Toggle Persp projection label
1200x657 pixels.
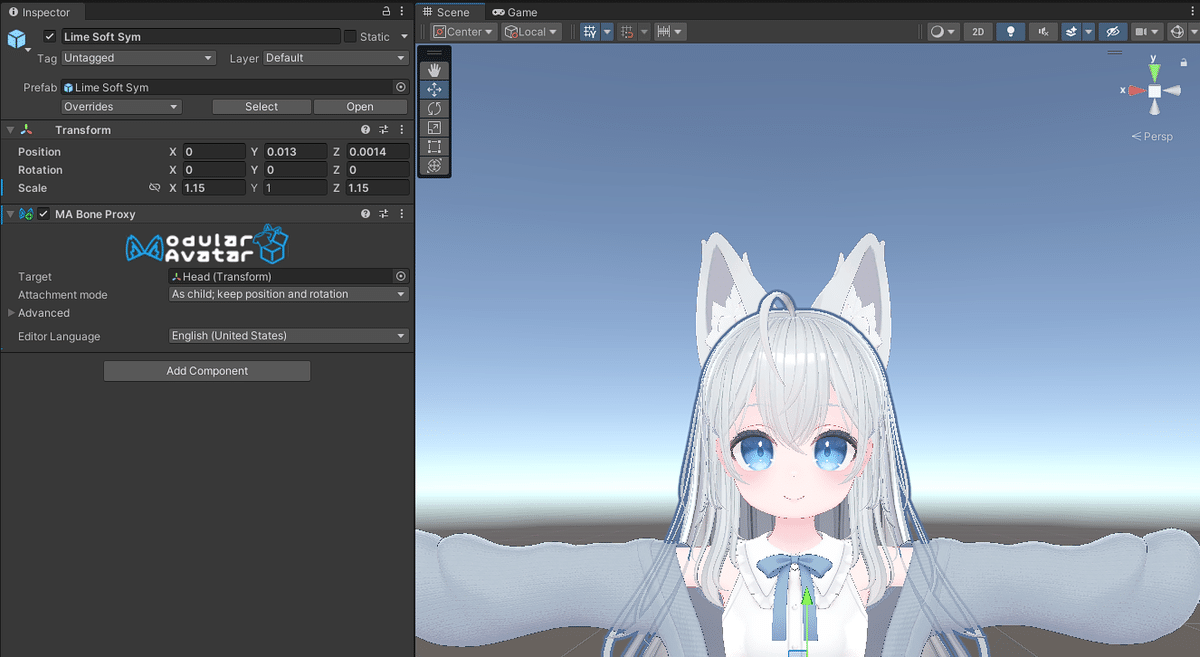click(x=1152, y=136)
